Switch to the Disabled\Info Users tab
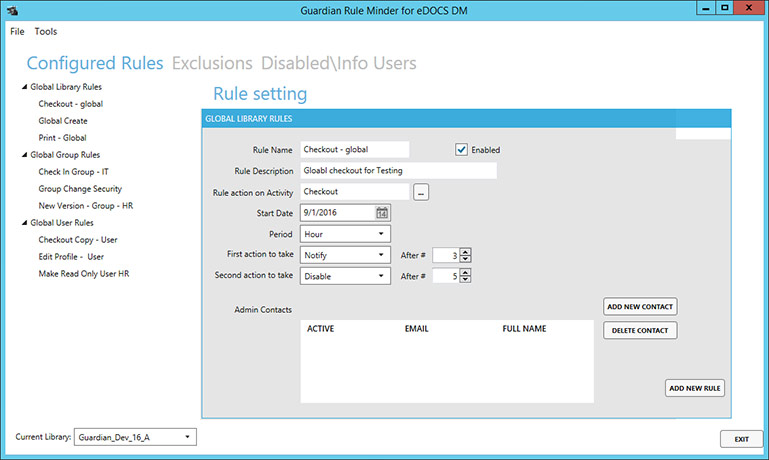 tap(338, 63)
